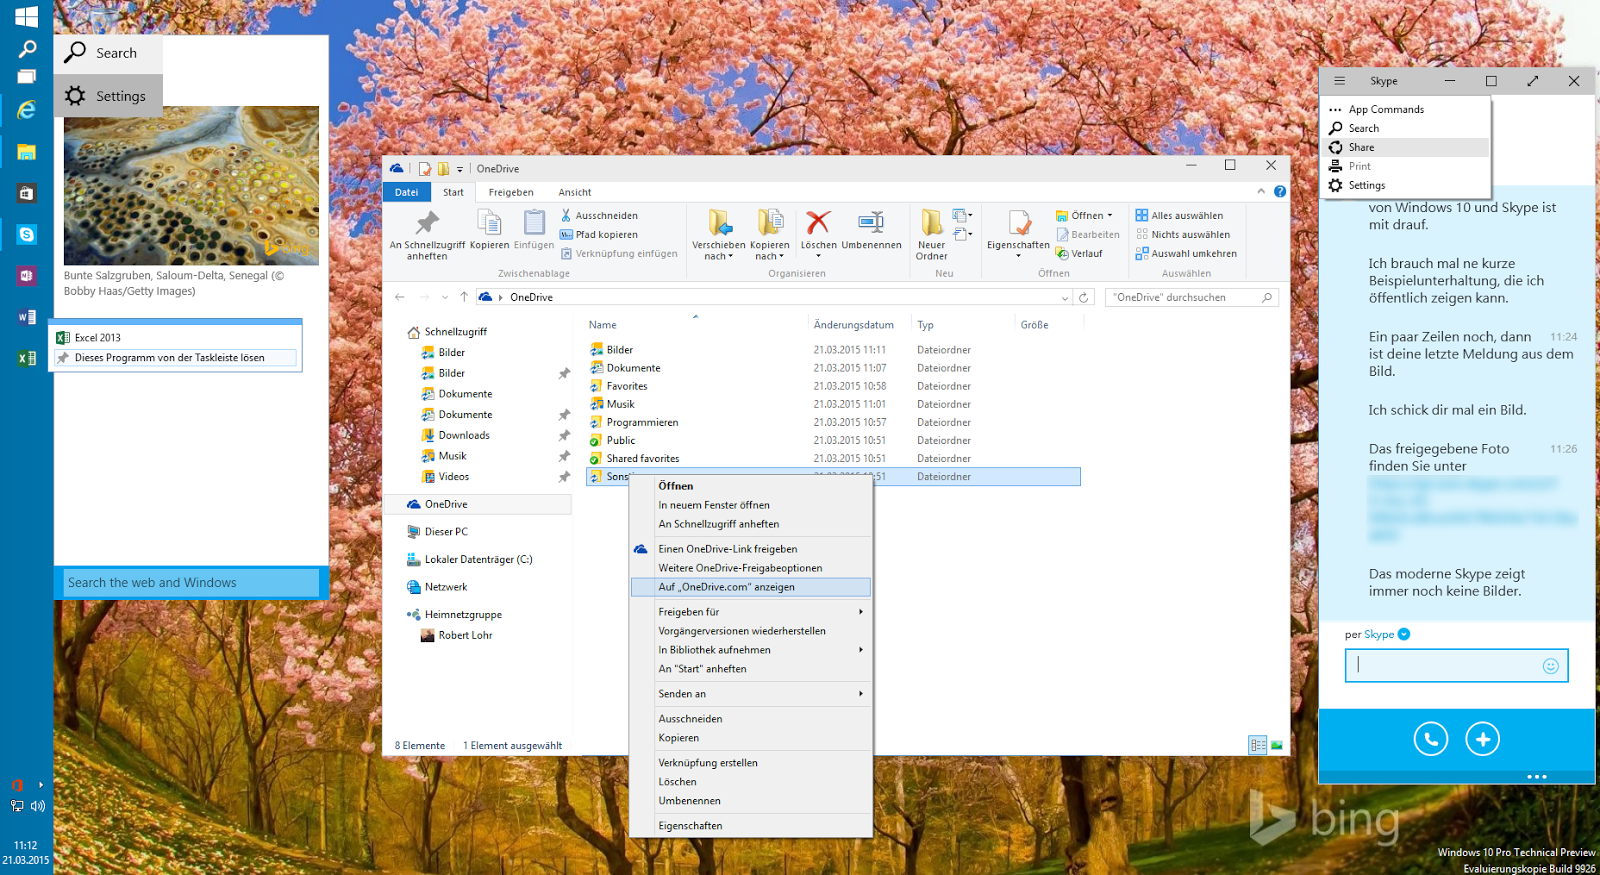Click the red Löschen delete icon
Viewport: 1600px width, 875px height.
tap(818, 223)
